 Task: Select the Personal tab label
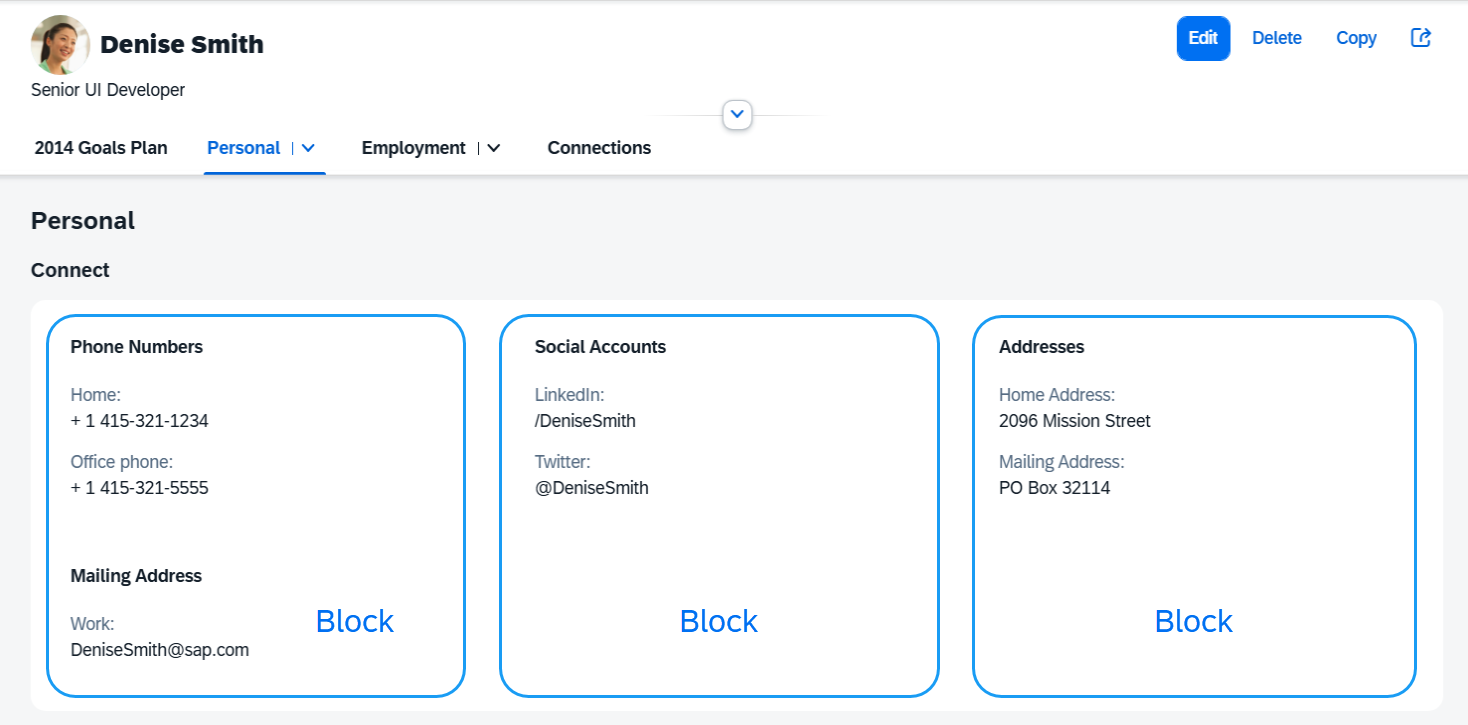pyautogui.click(x=243, y=148)
